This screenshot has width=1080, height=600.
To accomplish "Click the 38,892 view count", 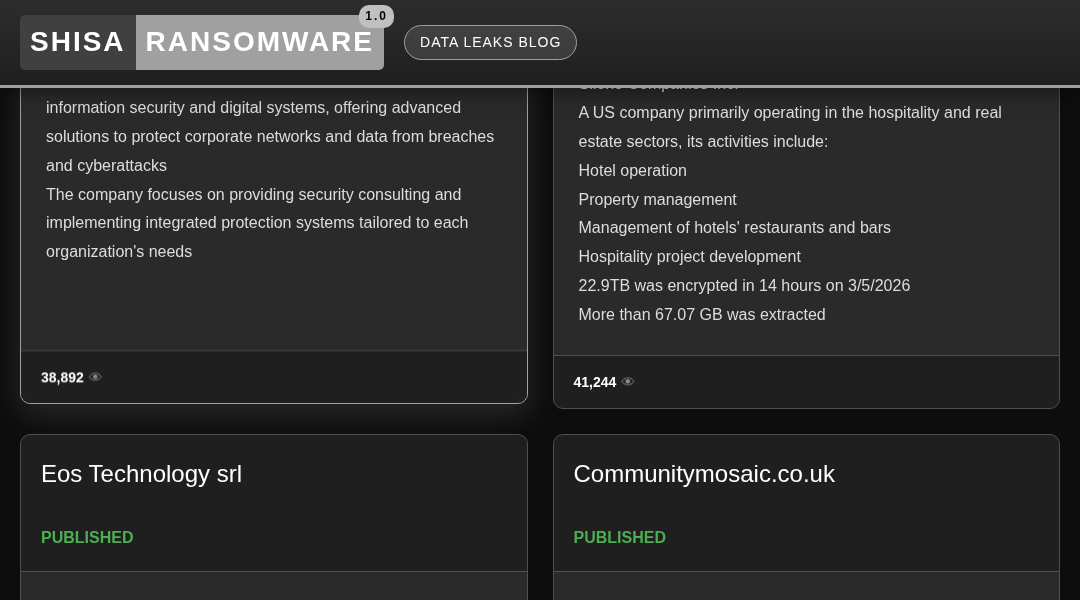I will pos(62,377).
